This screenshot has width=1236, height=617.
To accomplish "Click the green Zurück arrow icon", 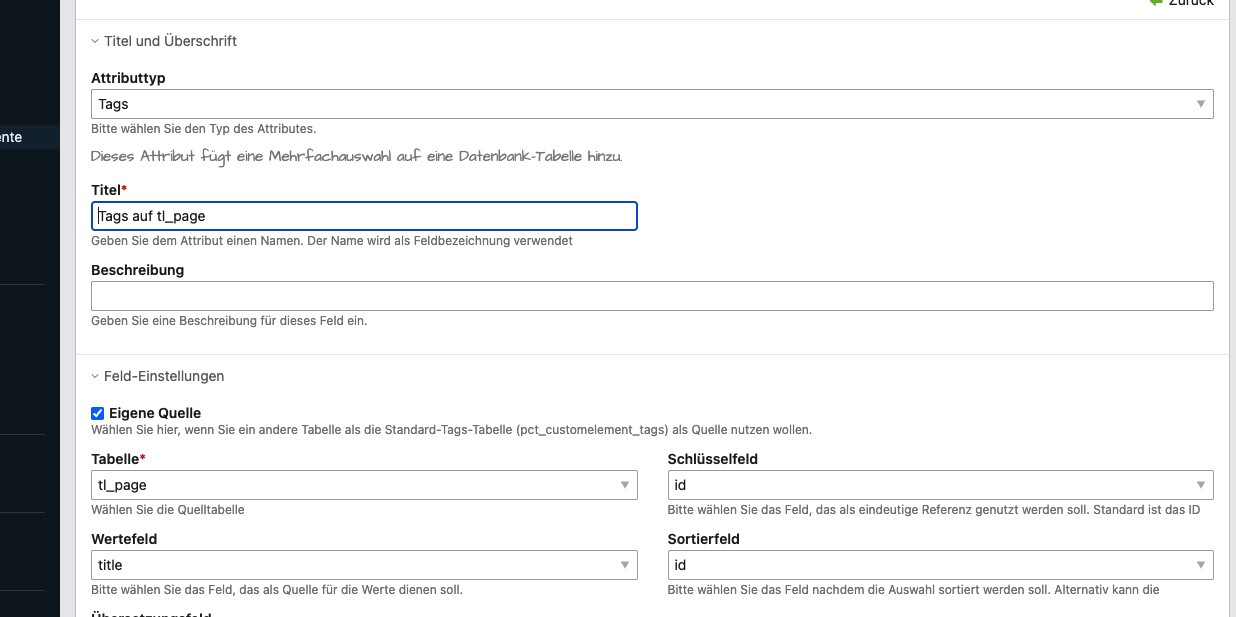I will click(x=1157, y=3).
